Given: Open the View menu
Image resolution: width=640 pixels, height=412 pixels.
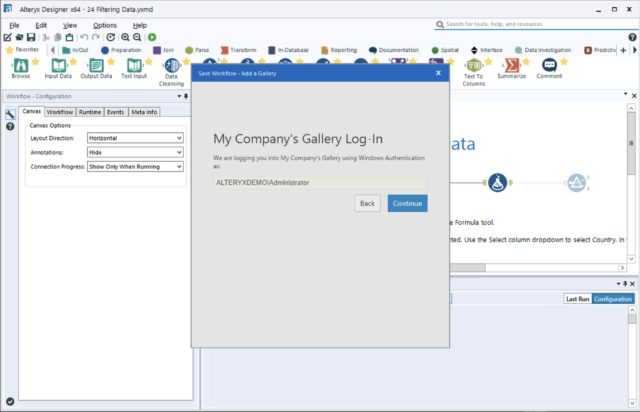Looking at the screenshot, I should click(x=70, y=25).
